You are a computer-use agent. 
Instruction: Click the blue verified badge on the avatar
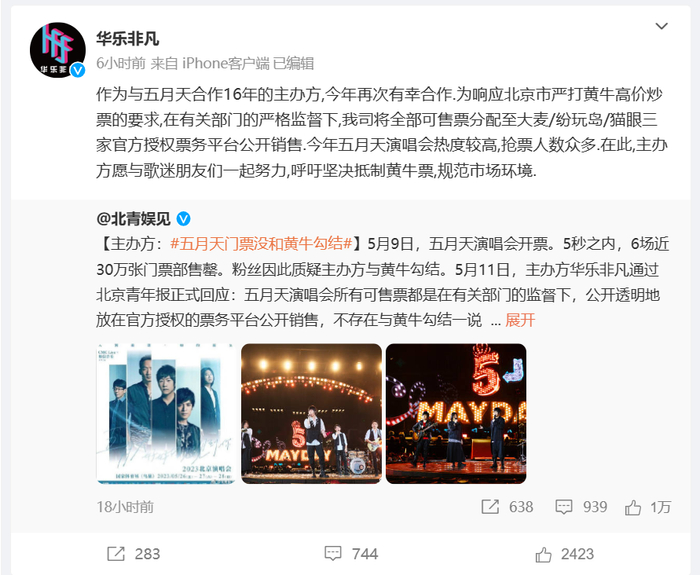78,70
